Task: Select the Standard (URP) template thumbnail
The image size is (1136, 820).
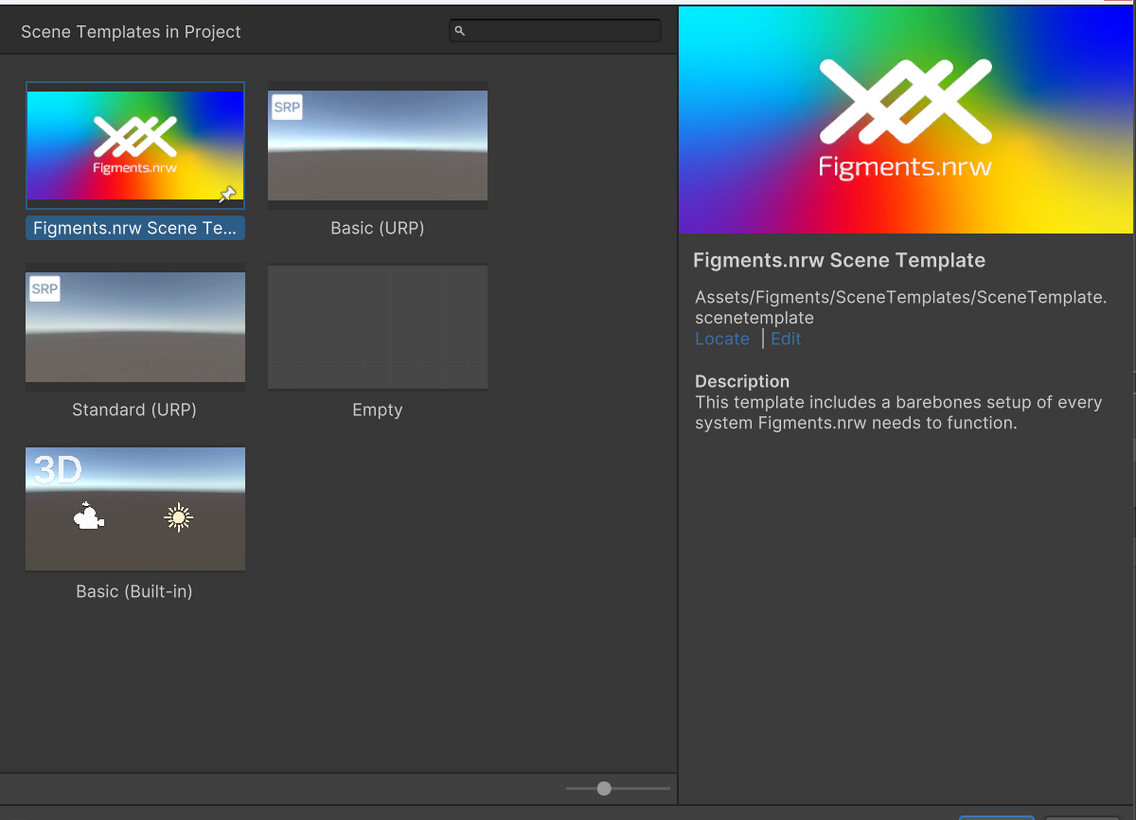Action: point(135,327)
